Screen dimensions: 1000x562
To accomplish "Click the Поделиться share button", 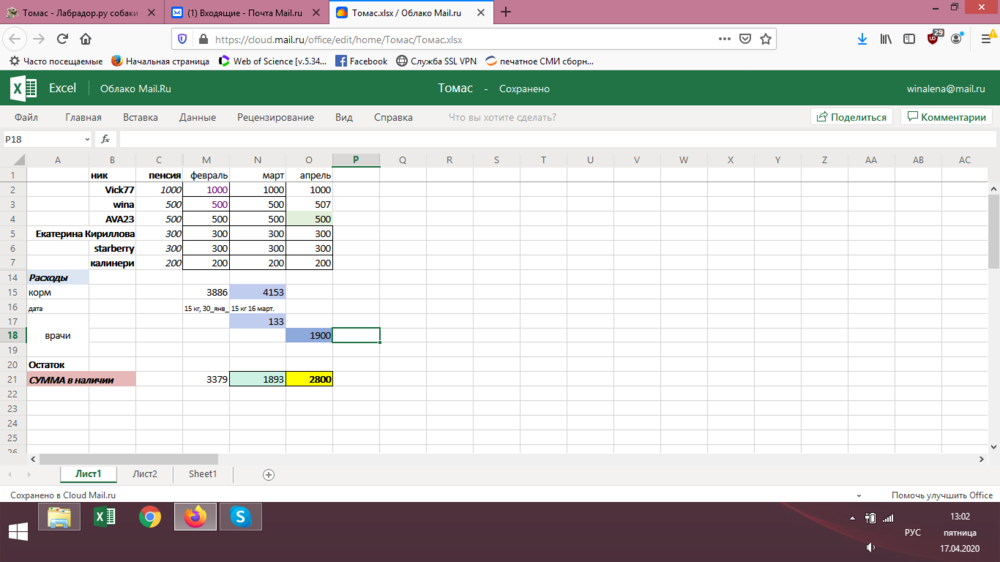I will coord(852,117).
